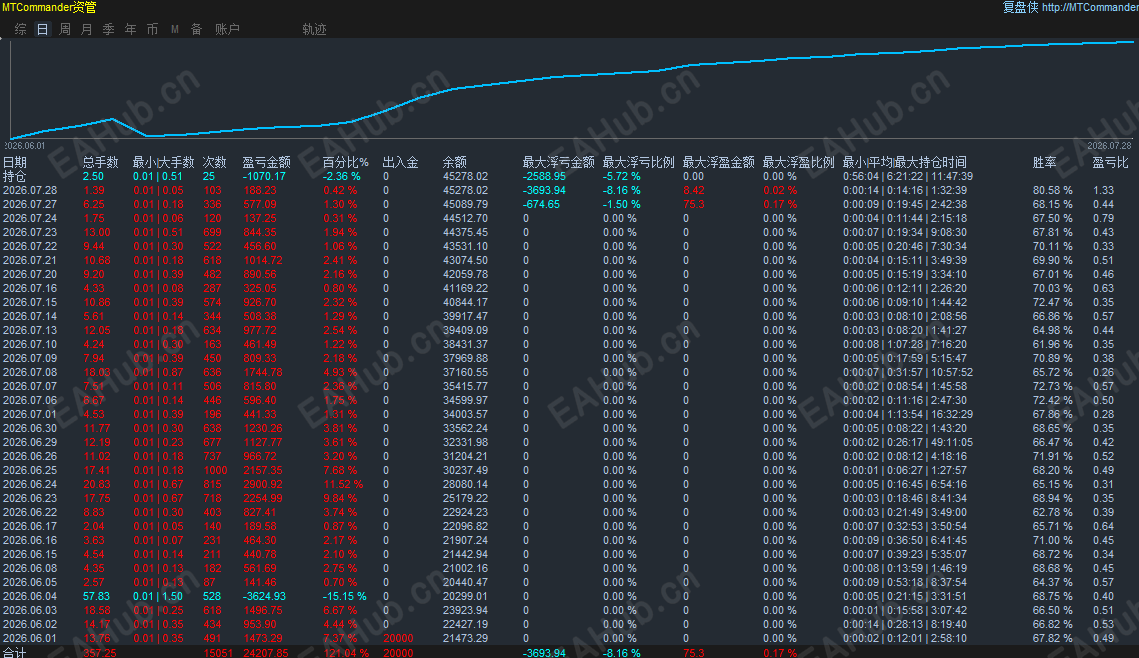Click the 最大浮亏比例 column header
Image resolution: width=1139 pixels, height=658 pixels.
coord(639,162)
